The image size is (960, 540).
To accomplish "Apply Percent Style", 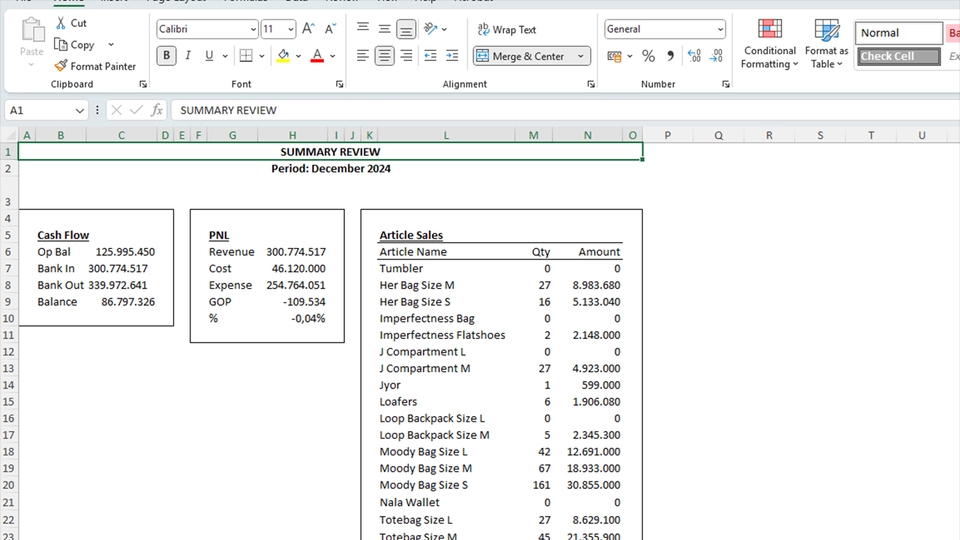I will click(x=648, y=56).
